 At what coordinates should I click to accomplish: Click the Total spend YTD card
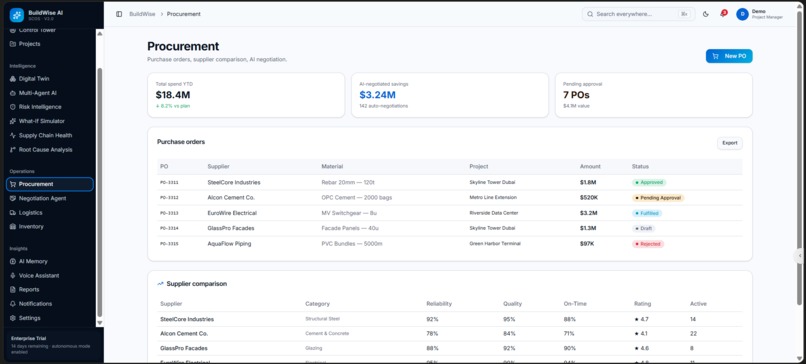(246, 95)
